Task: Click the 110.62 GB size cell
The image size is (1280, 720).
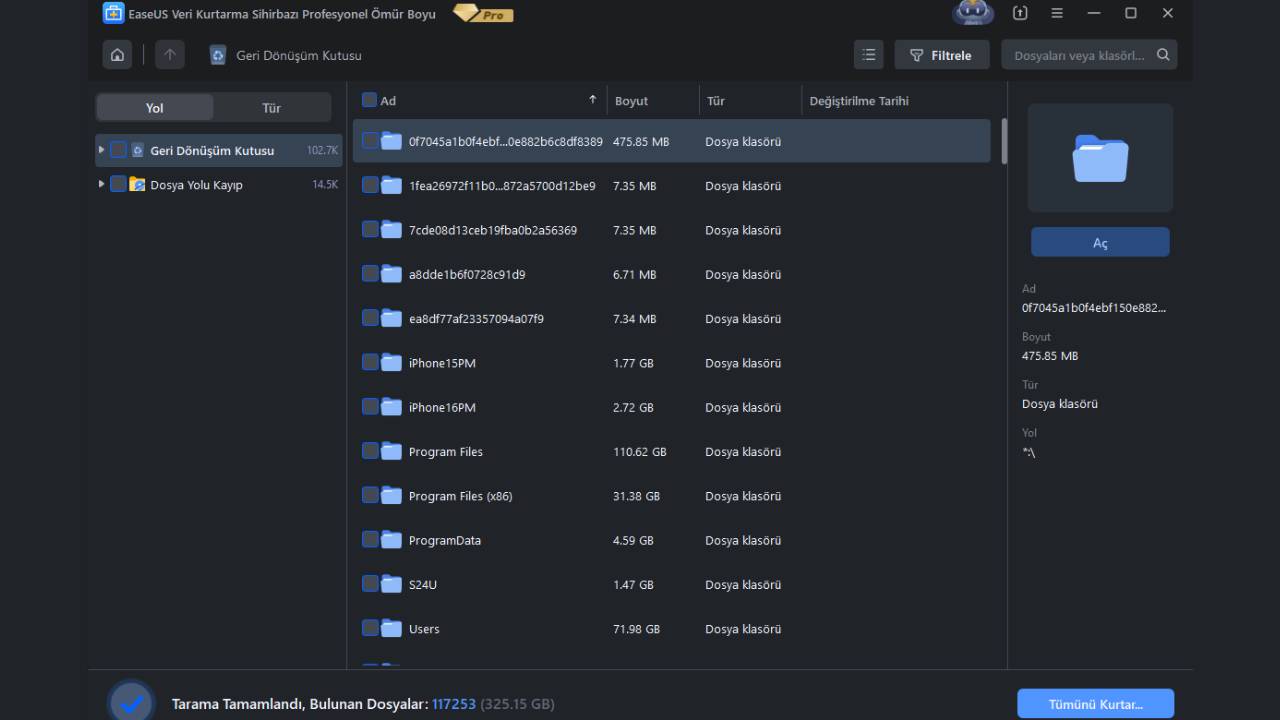Action: pos(640,452)
